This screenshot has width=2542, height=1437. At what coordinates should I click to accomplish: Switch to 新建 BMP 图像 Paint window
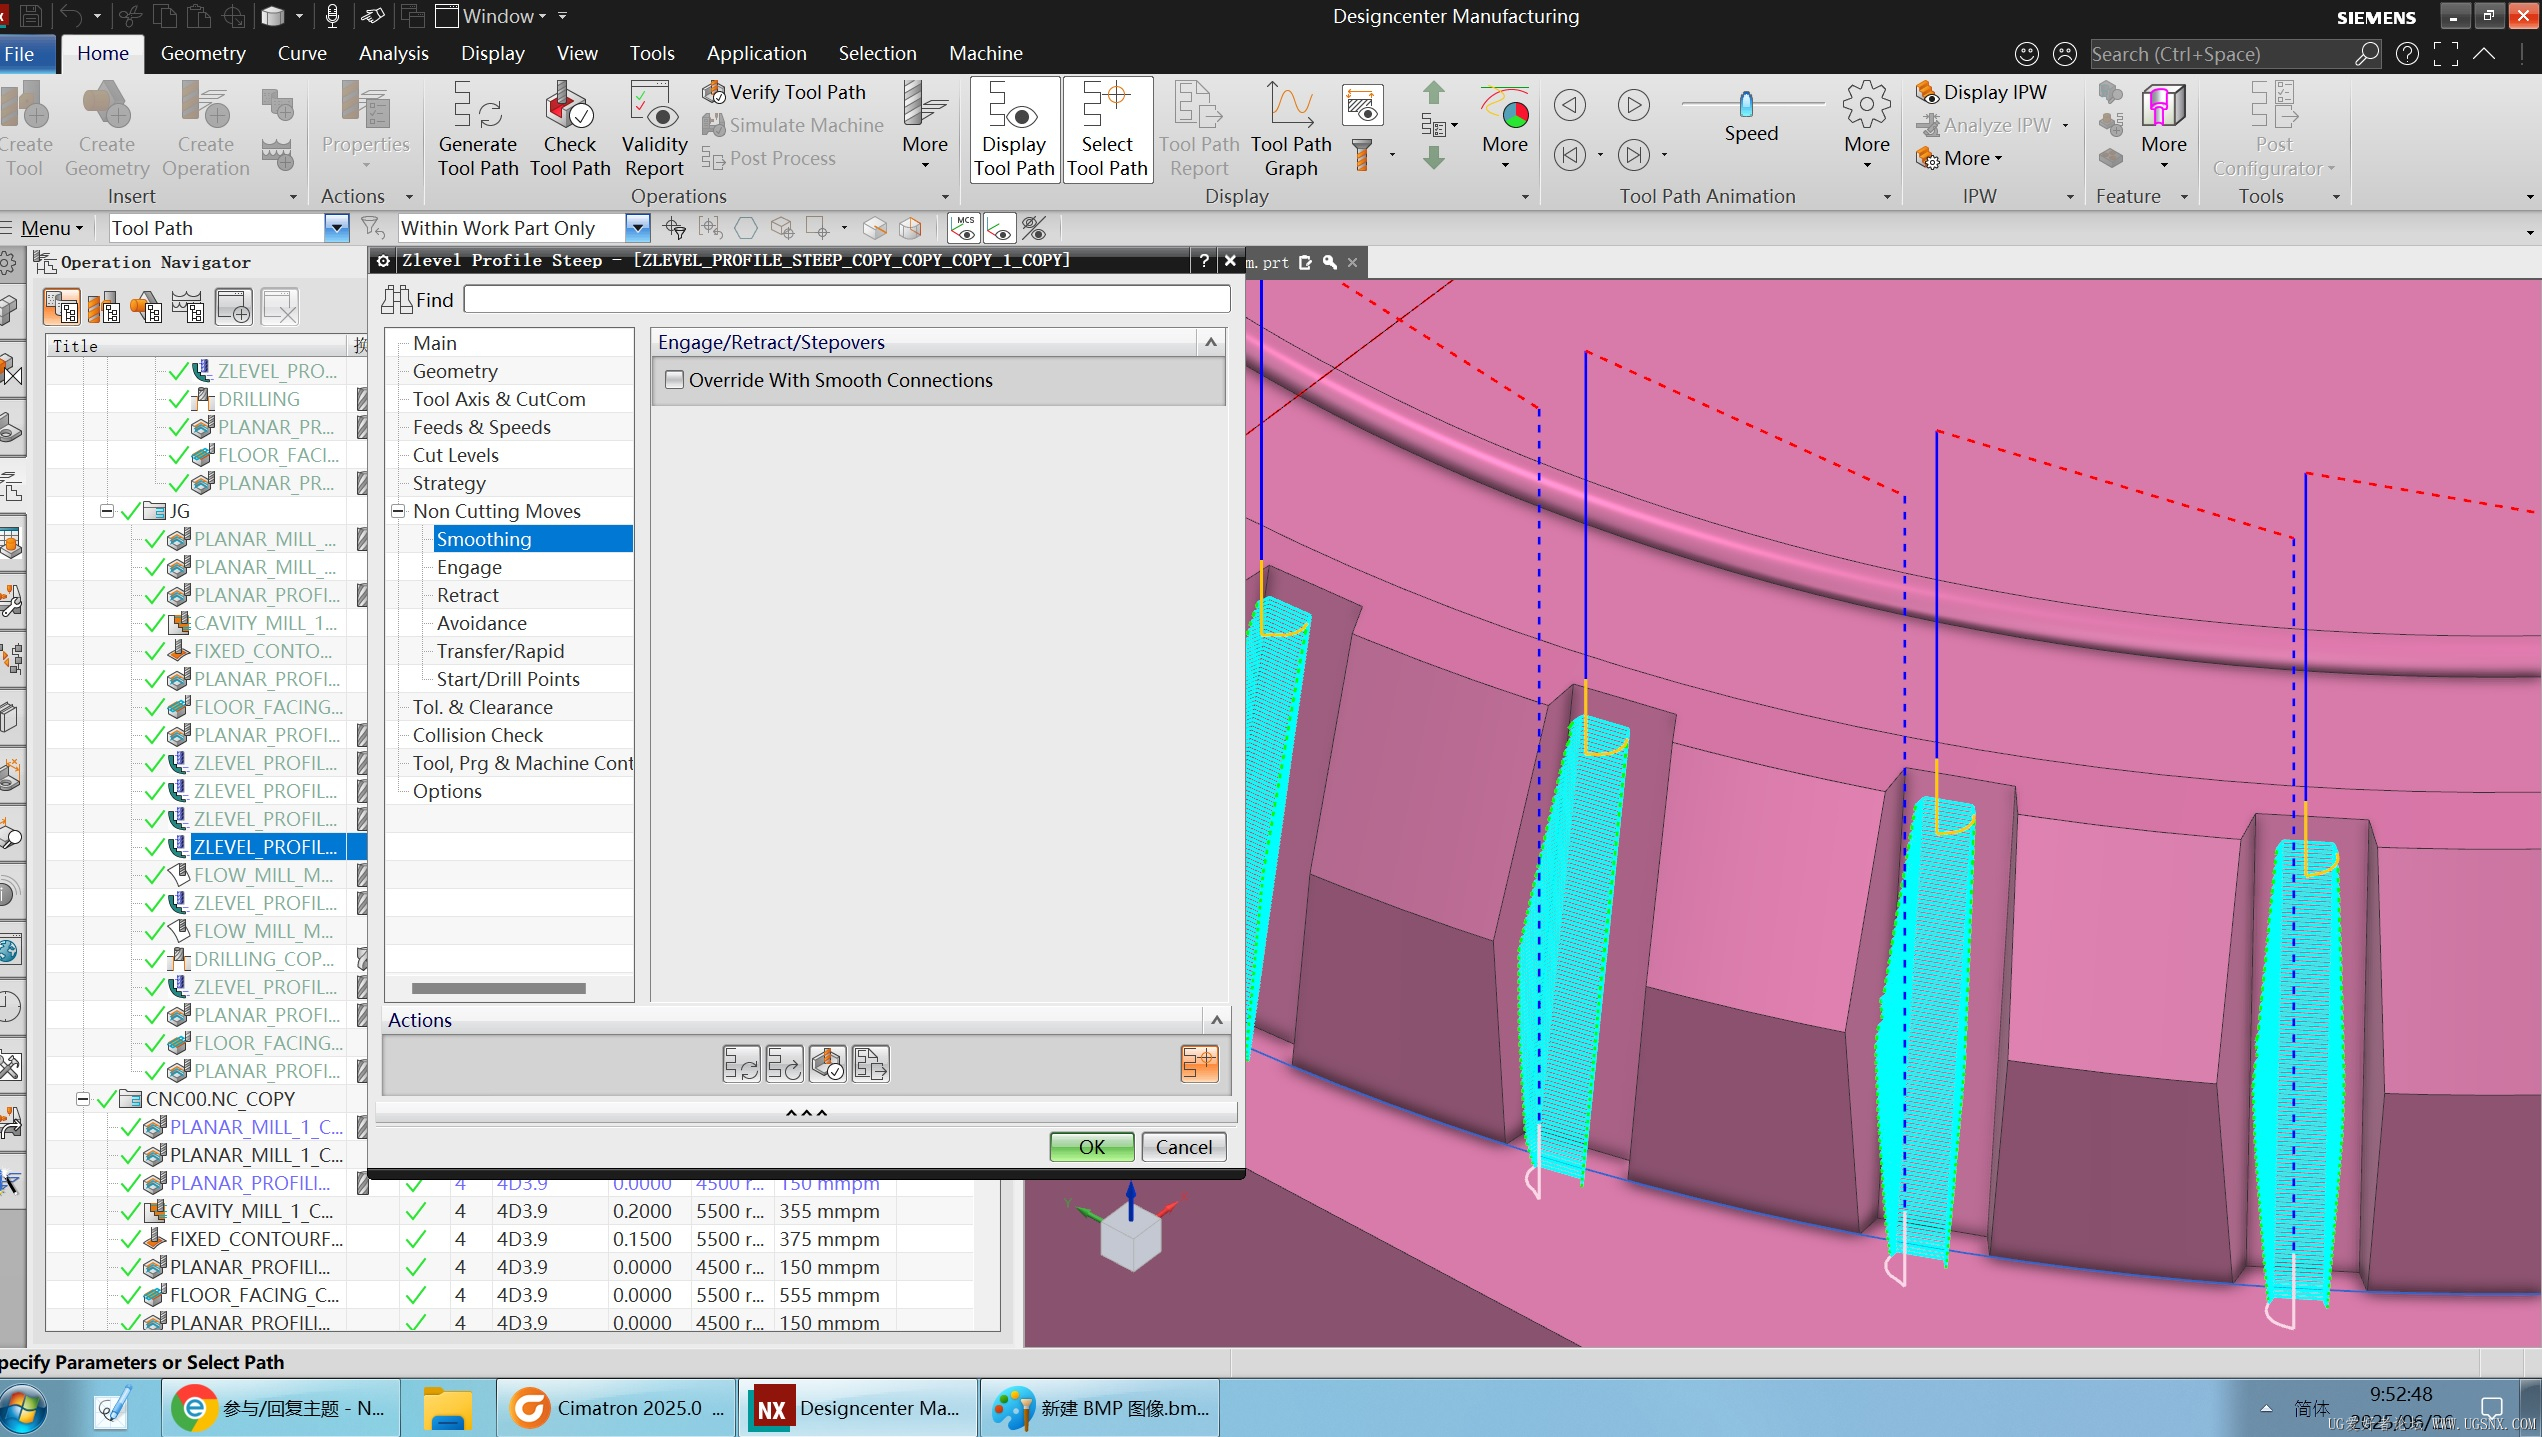coord(1099,1408)
